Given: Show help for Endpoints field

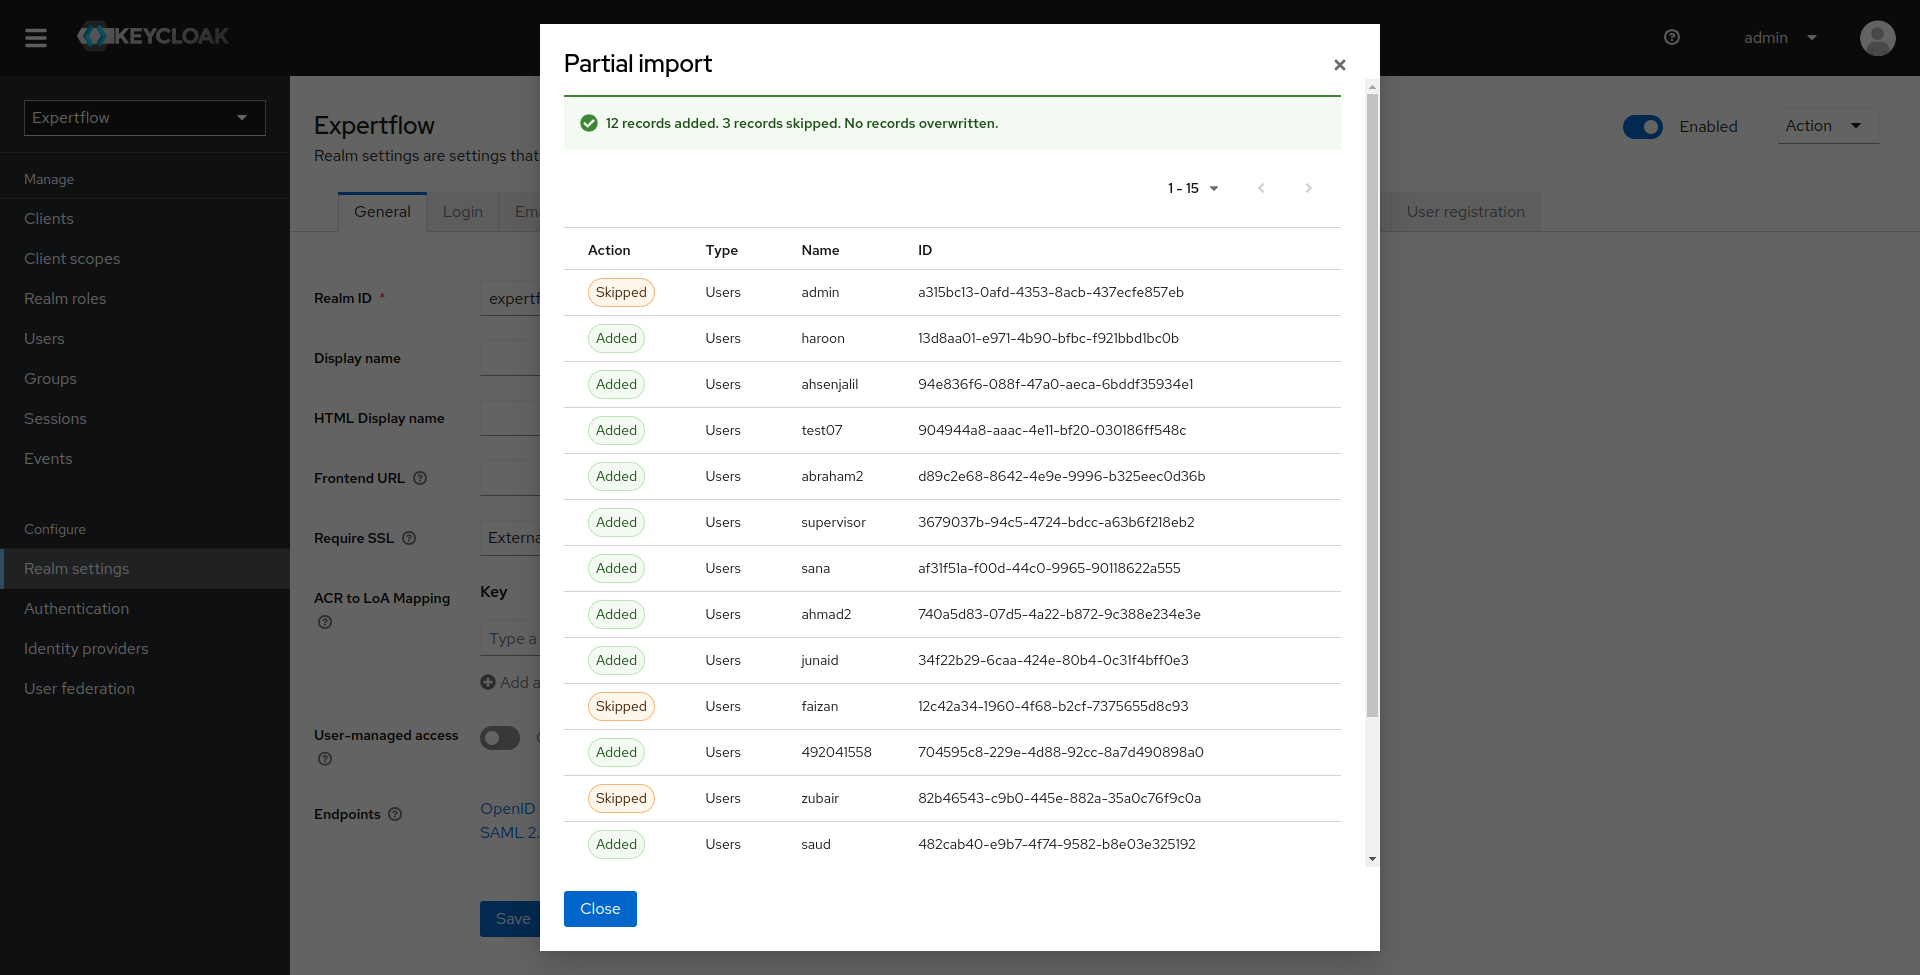Looking at the screenshot, I should (x=395, y=815).
